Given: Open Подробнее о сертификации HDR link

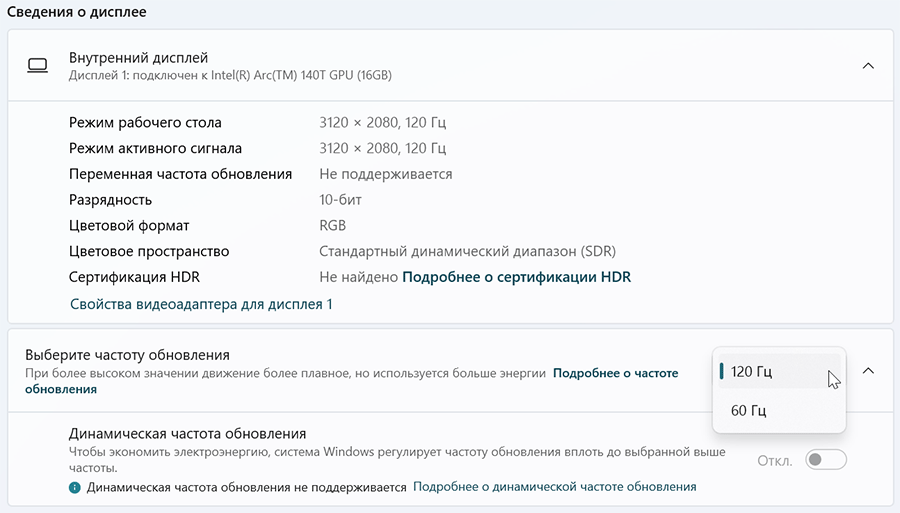Looking at the screenshot, I should pos(516,277).
